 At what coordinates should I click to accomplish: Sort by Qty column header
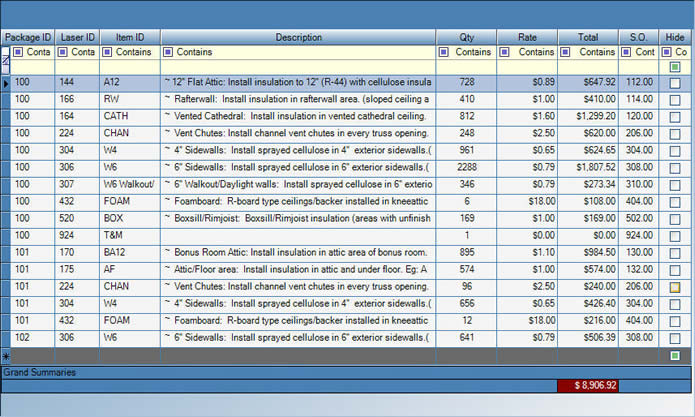(x=466, y=37)
